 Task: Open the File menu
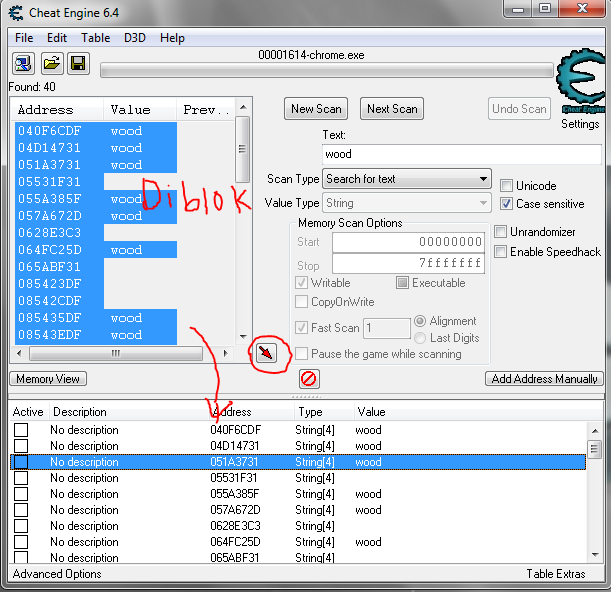[24, 38]
